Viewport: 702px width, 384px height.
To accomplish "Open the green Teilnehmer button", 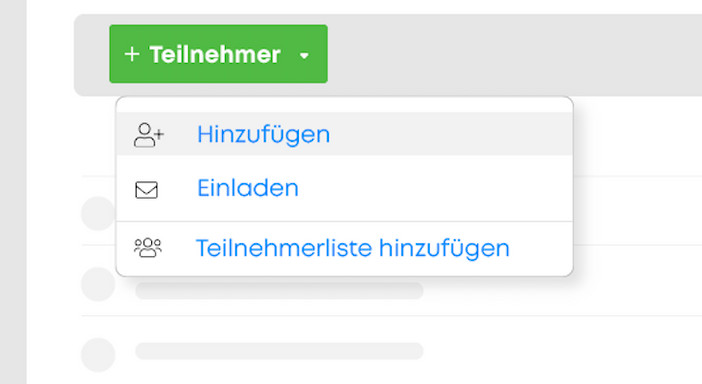I will pyautogui.click(x=218, y=54).
